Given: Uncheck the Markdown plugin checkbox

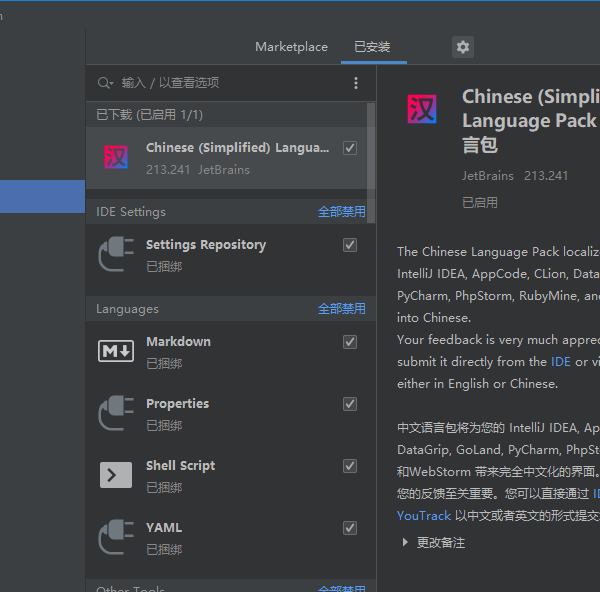Looking at the screenshot, I should coord(350,342).
